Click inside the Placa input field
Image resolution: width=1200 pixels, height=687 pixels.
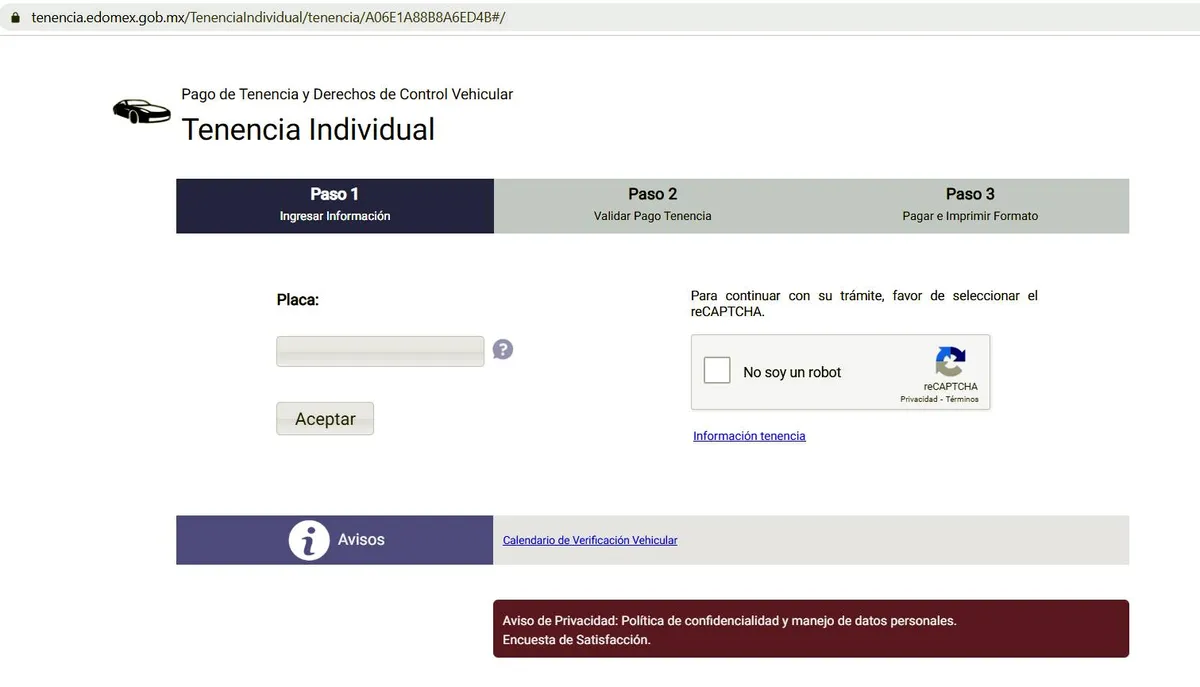[x=380, y=351]
